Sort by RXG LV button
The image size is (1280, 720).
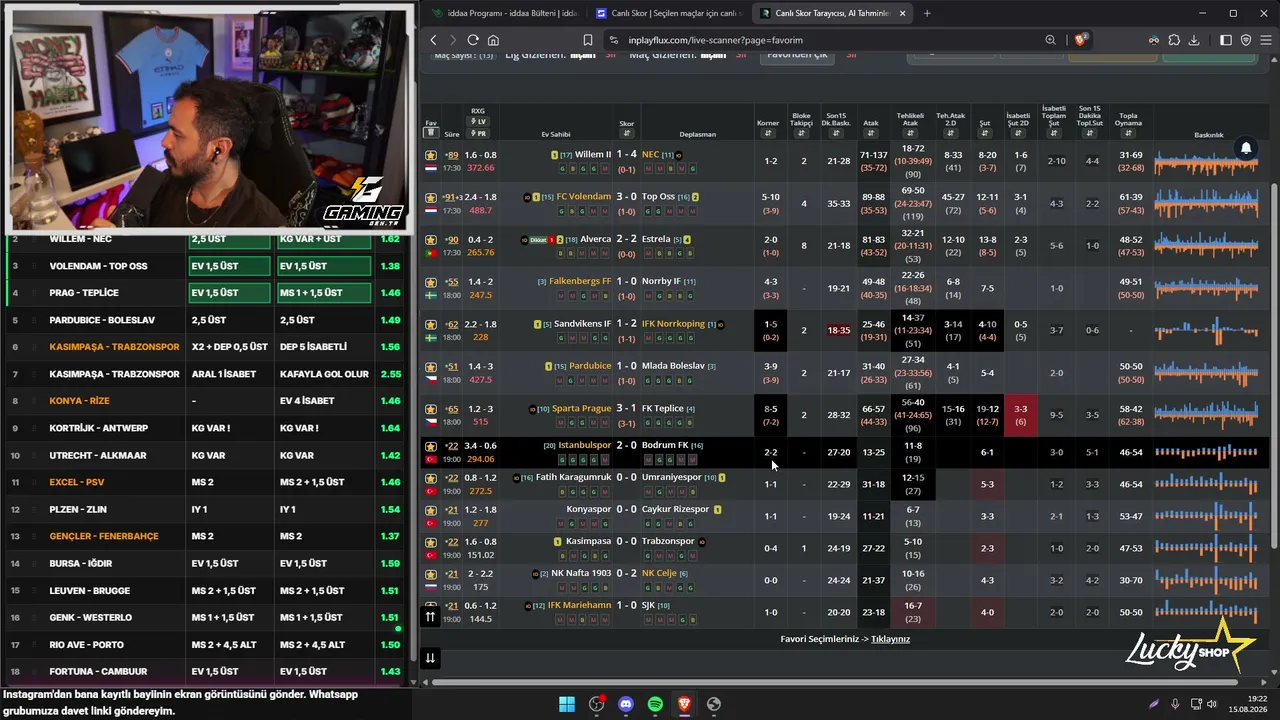coord(478,122)
